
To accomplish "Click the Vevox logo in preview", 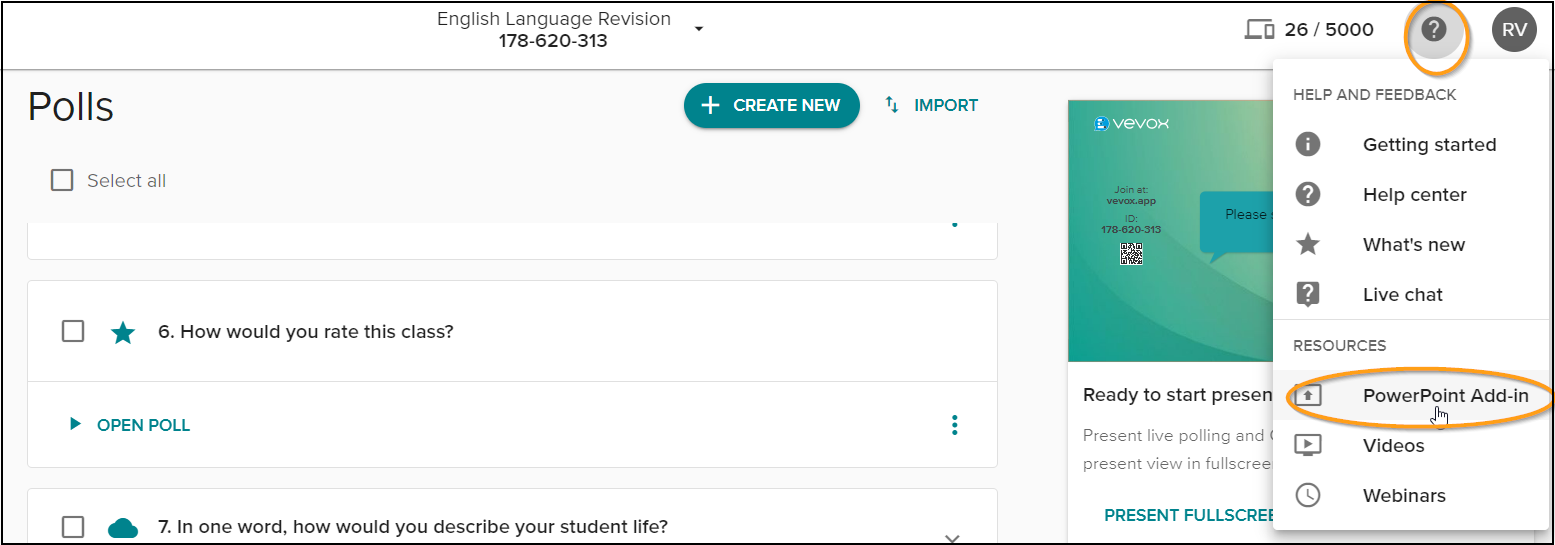I will tap(1132, 124).
